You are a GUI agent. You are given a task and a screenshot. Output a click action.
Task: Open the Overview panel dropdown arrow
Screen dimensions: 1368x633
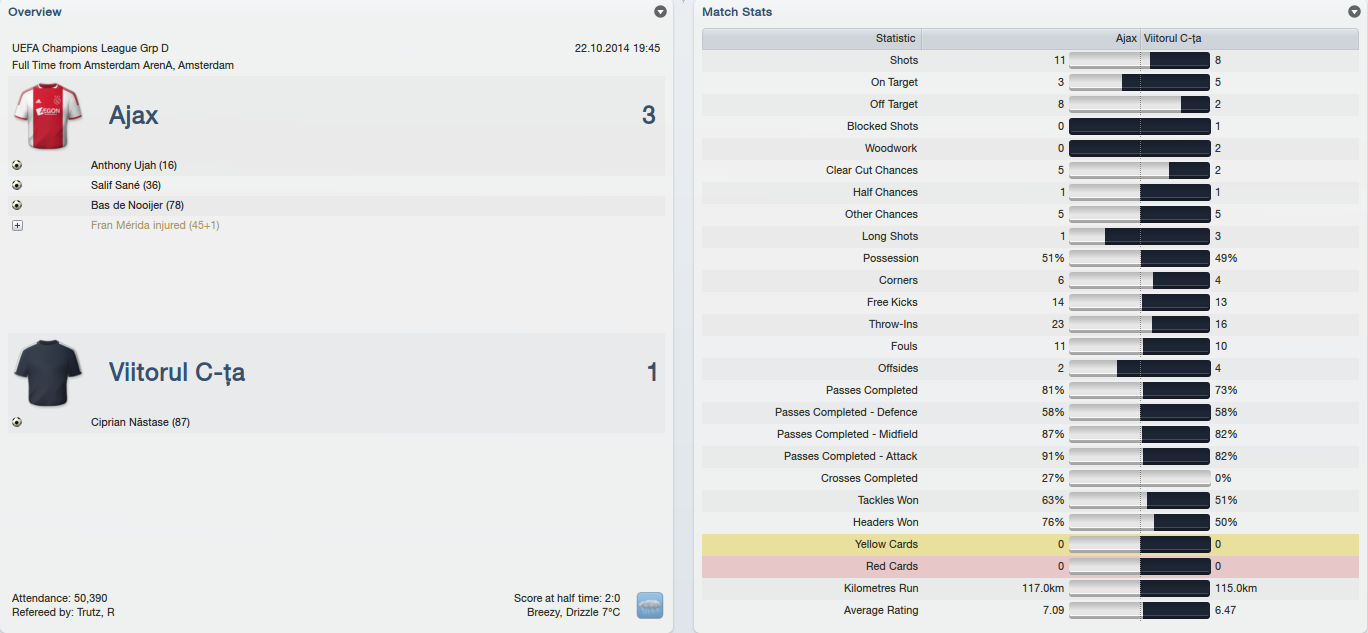click(x=660, y=12)
